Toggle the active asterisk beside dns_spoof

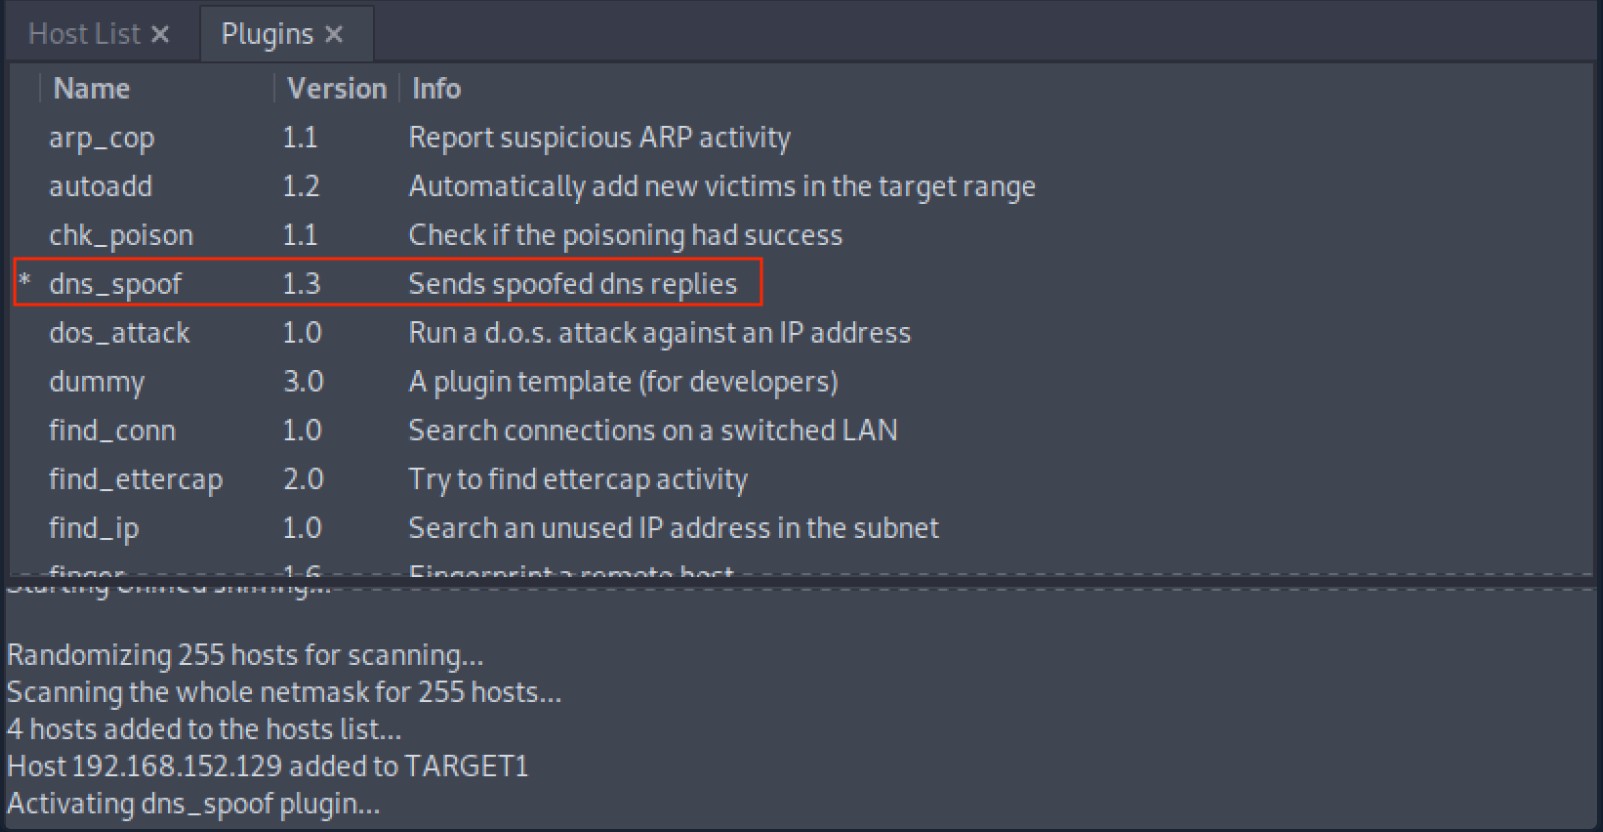point(25,281)
